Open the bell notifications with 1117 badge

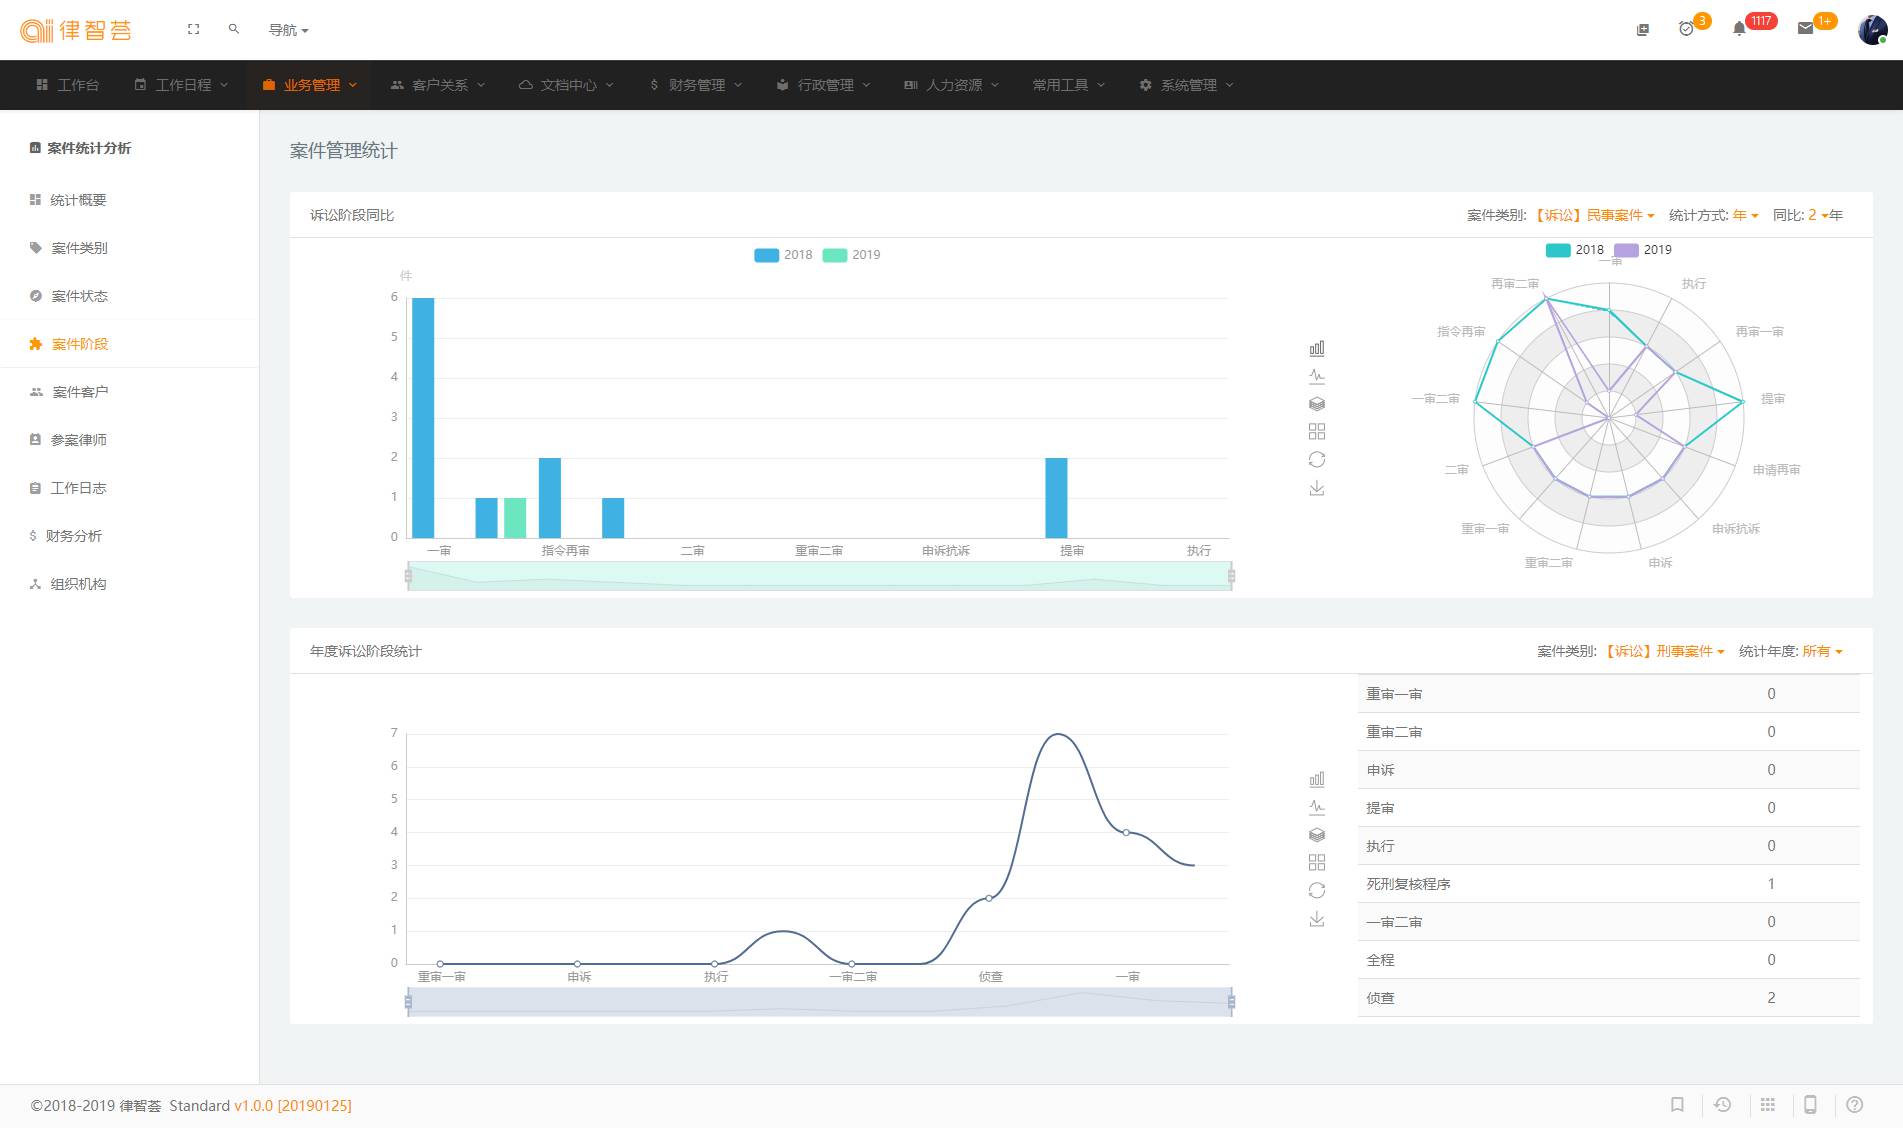point(1739,29)
